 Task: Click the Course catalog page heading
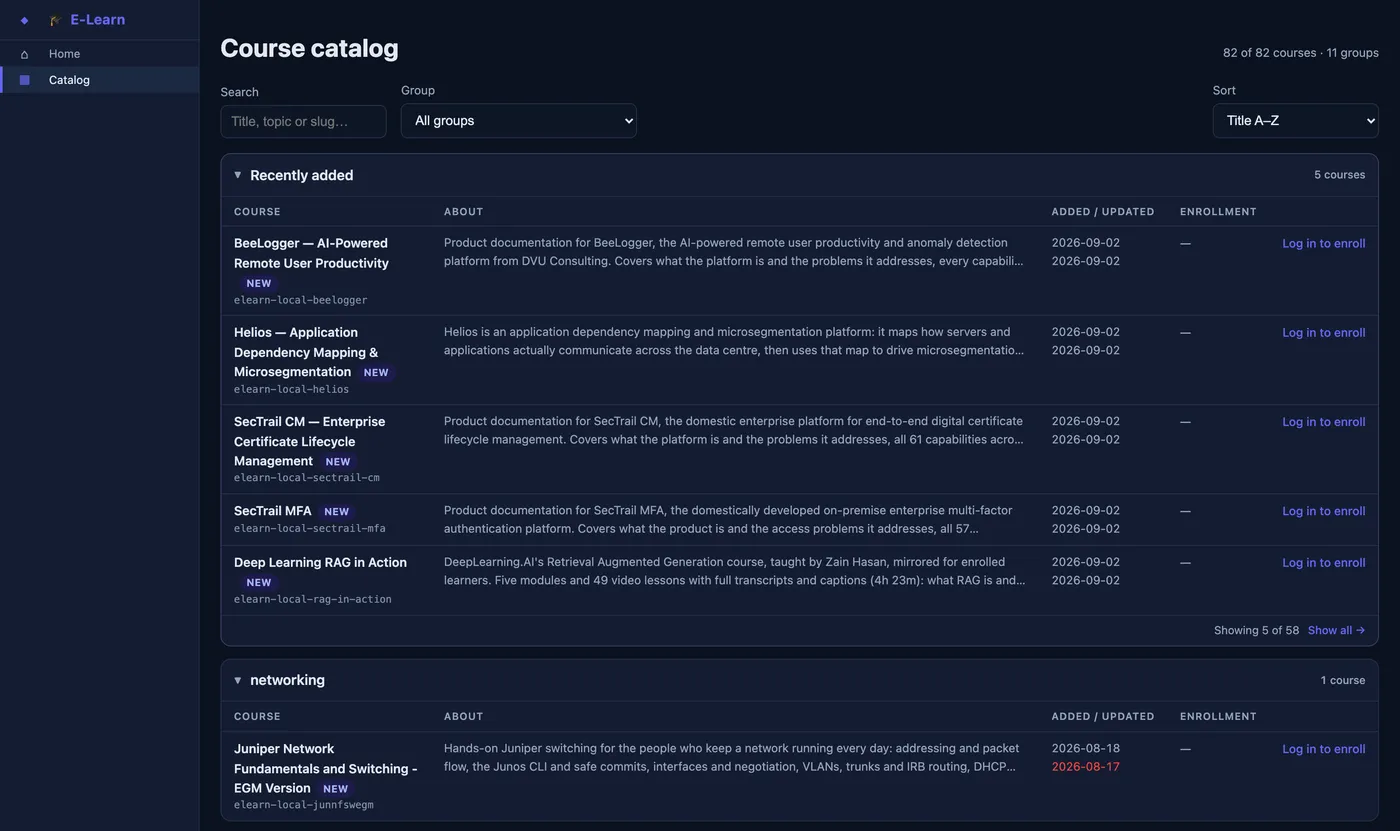(x=309, y=48)
